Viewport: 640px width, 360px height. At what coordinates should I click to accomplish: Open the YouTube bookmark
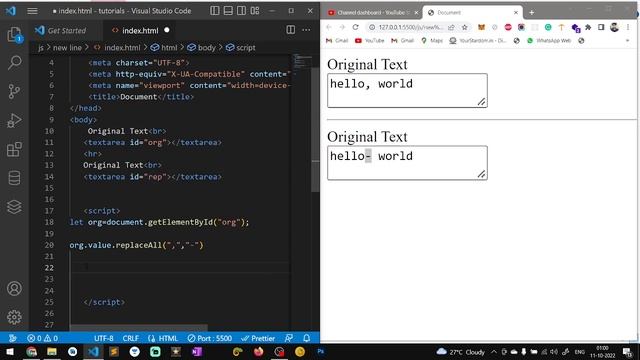pos(370,40)
